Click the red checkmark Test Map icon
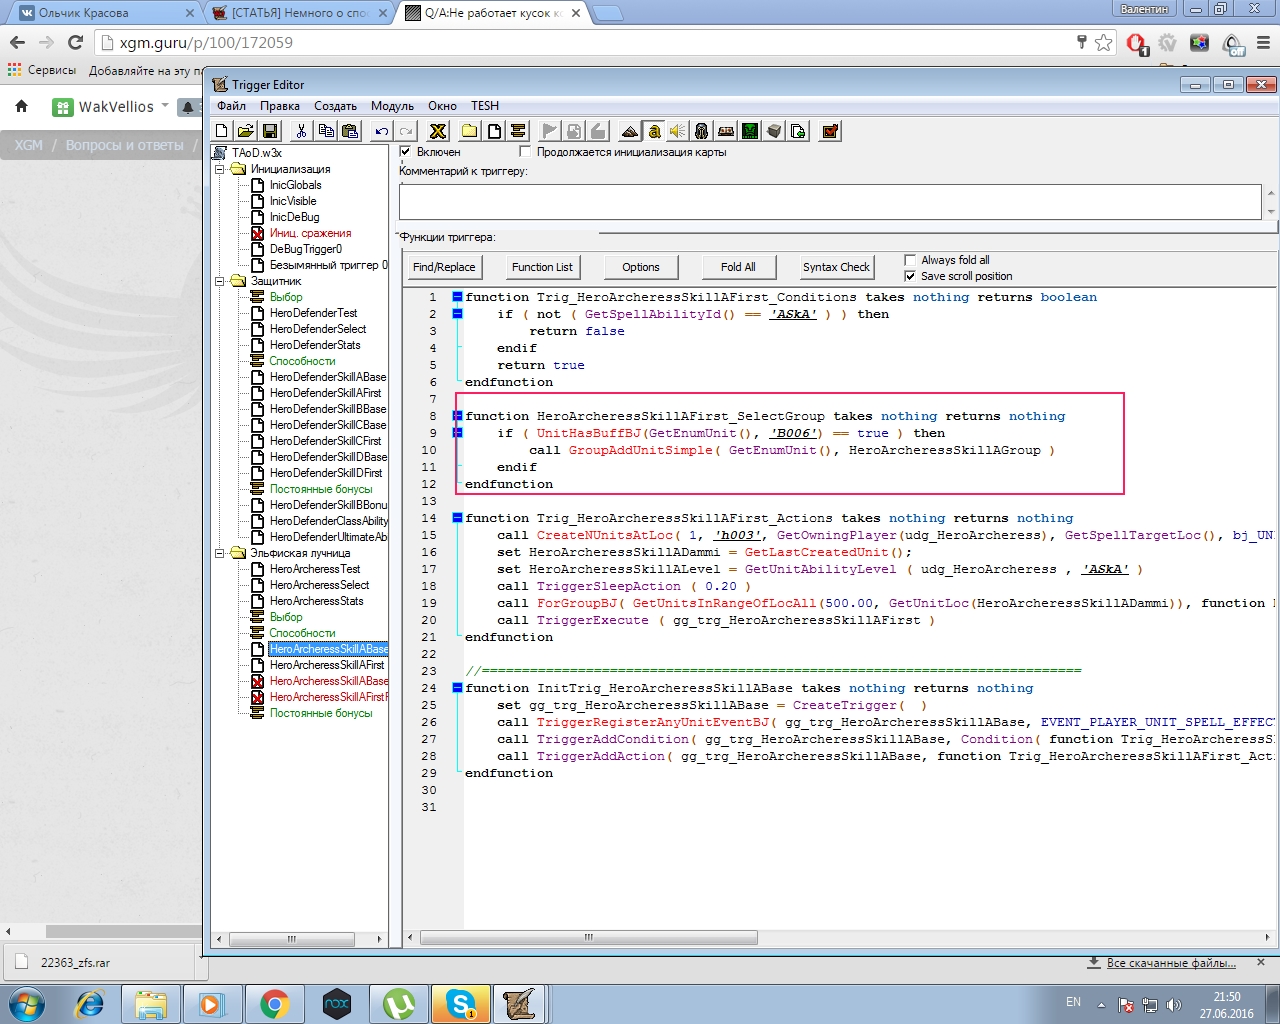1280x1024 pixels. (x=830, y=131)
